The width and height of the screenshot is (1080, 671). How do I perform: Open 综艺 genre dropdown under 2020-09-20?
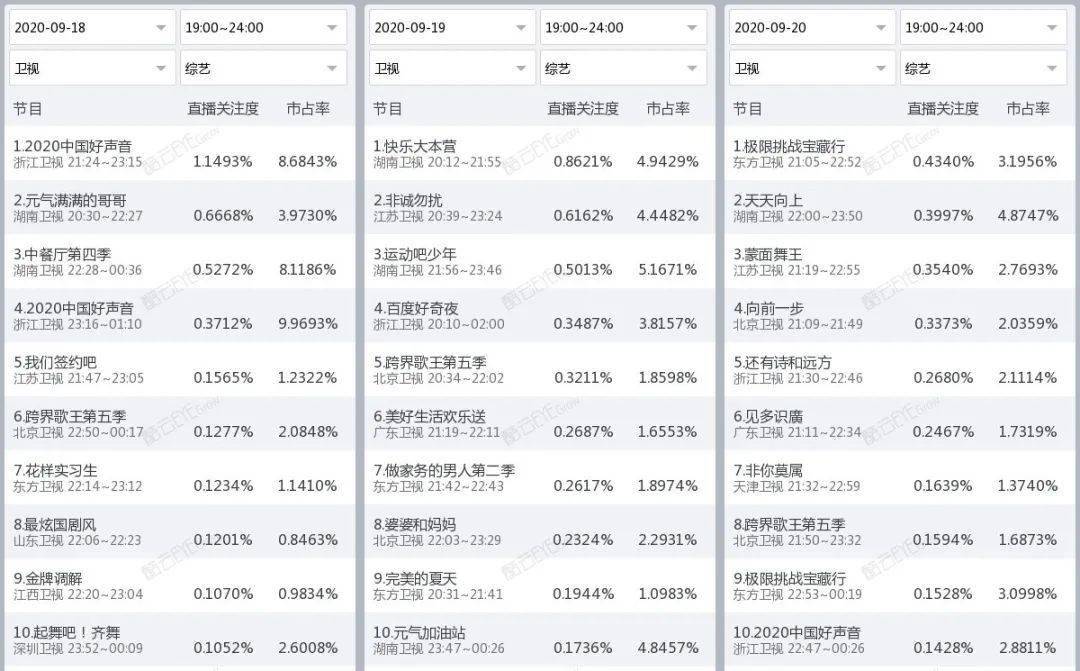point(983,68)
